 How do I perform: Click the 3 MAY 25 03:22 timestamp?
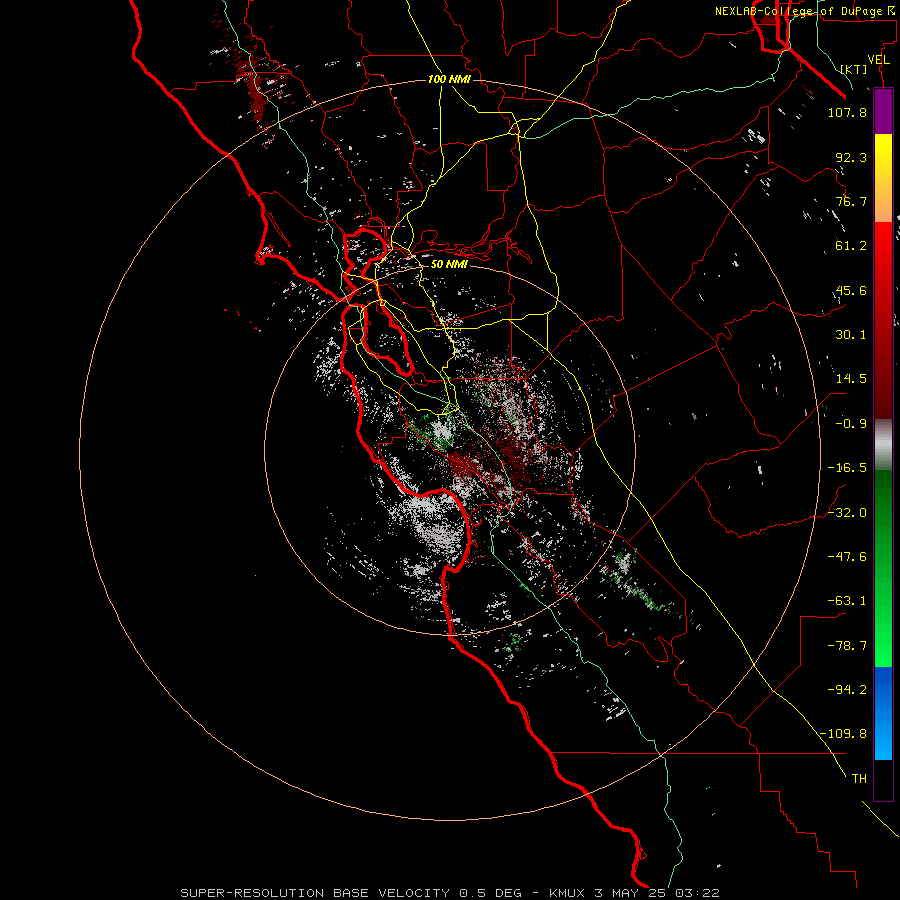[659, 893]
